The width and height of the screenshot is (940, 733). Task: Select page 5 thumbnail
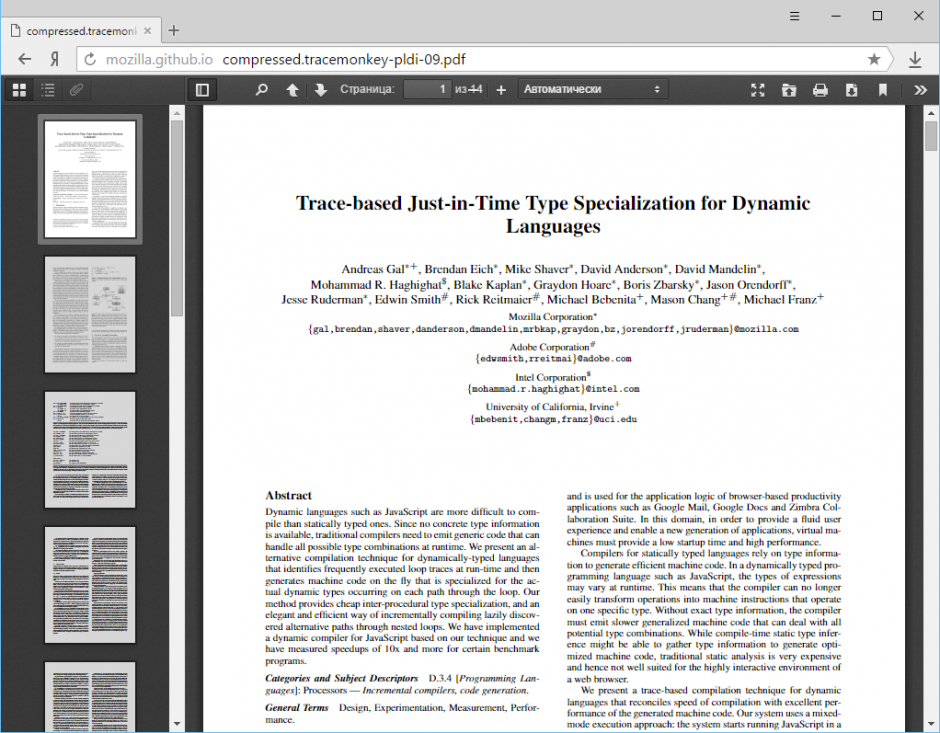coord(90,697)
